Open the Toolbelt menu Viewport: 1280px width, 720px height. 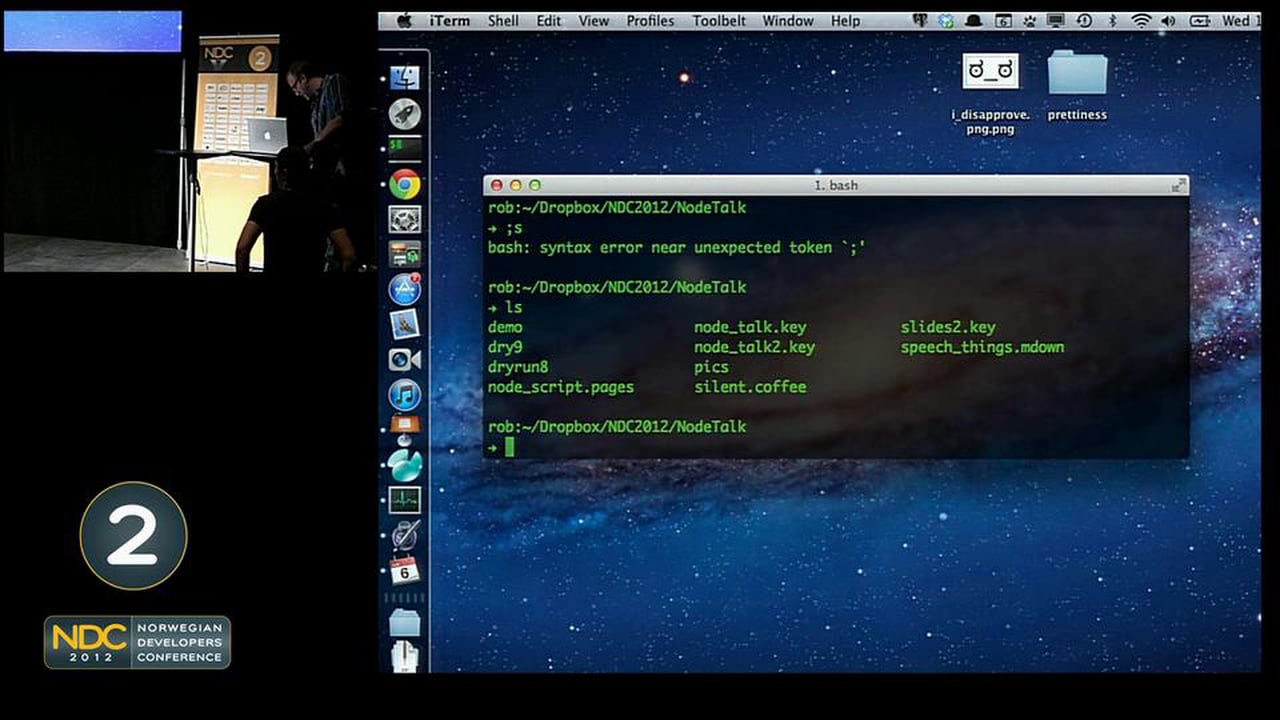click(x=718, y=21)
